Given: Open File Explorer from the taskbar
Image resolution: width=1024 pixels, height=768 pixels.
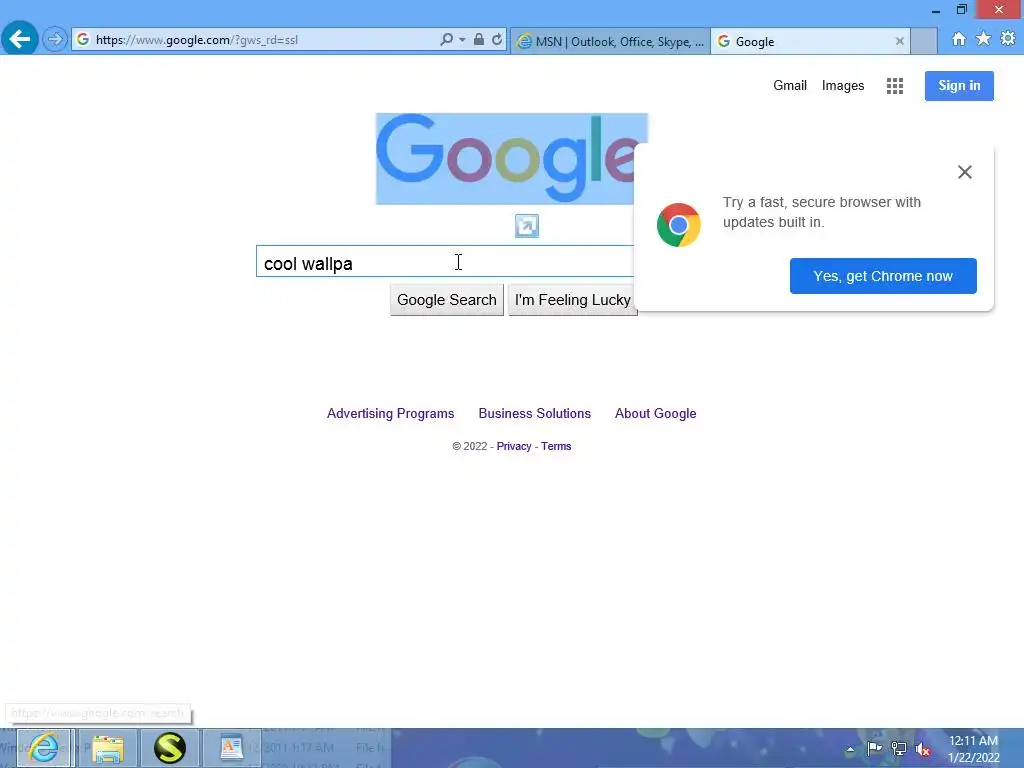Looking at the screenshot, I should [x=108, y=748].
